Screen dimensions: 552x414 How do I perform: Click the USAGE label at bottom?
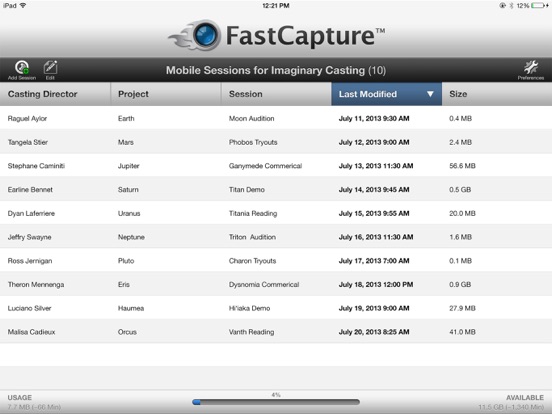point(20,397)
